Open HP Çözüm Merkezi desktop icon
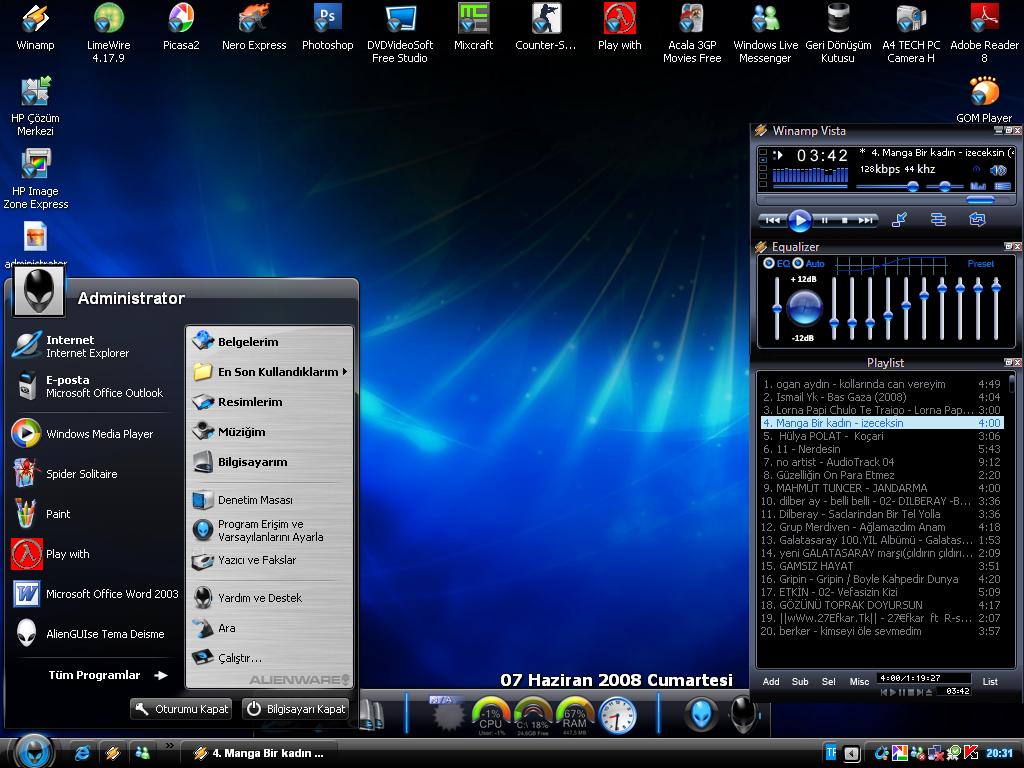This screenshot has height=768, width=1024. [x=35, y=106]
